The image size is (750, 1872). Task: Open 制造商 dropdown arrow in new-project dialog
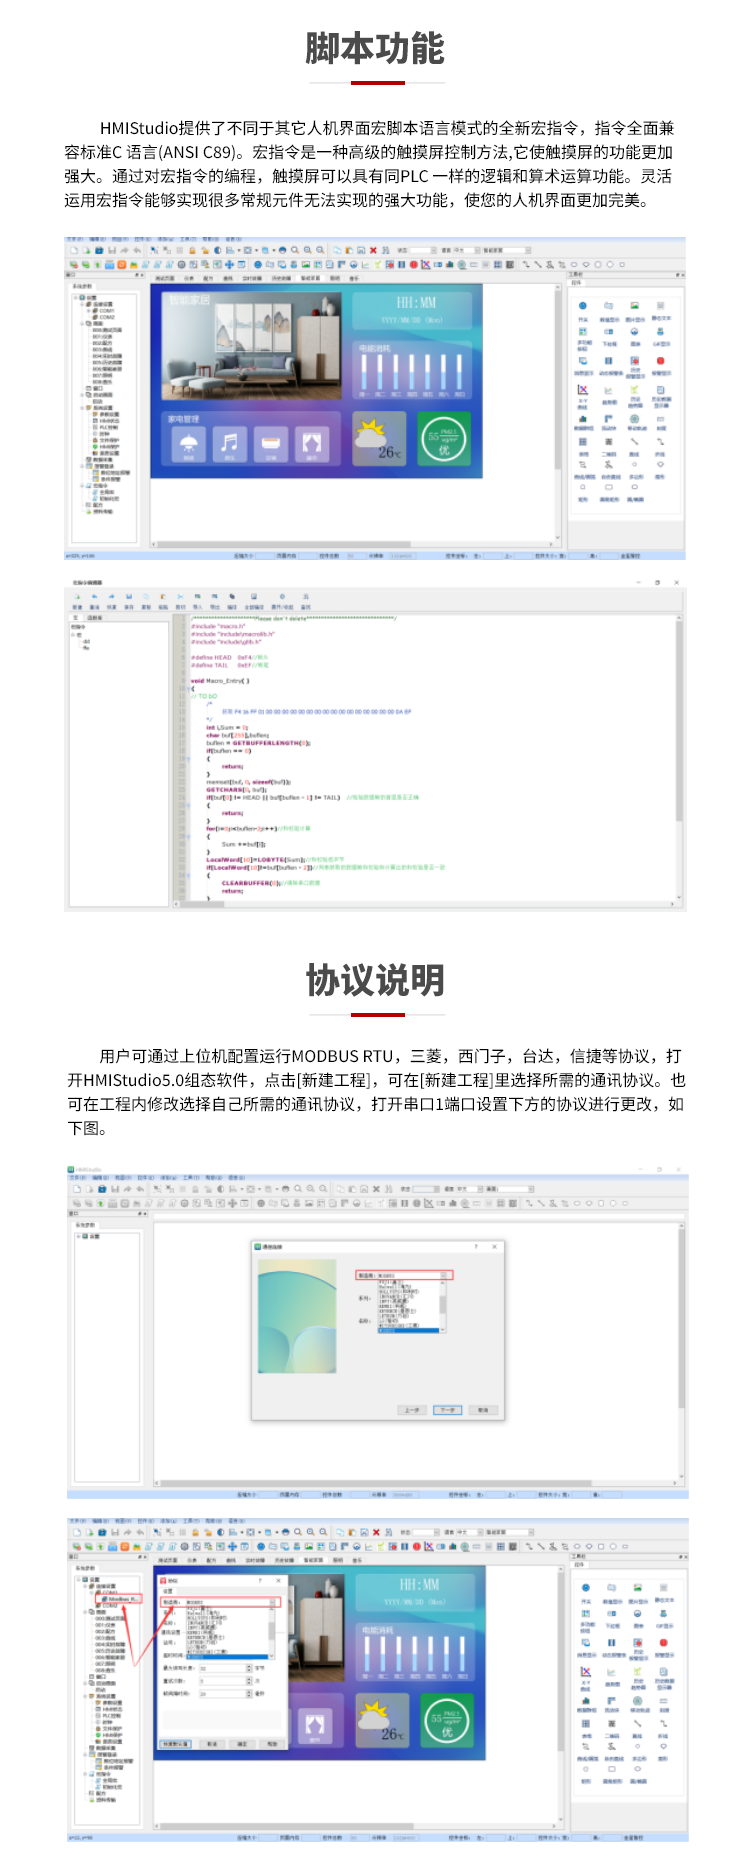[x=445, y=1276]
